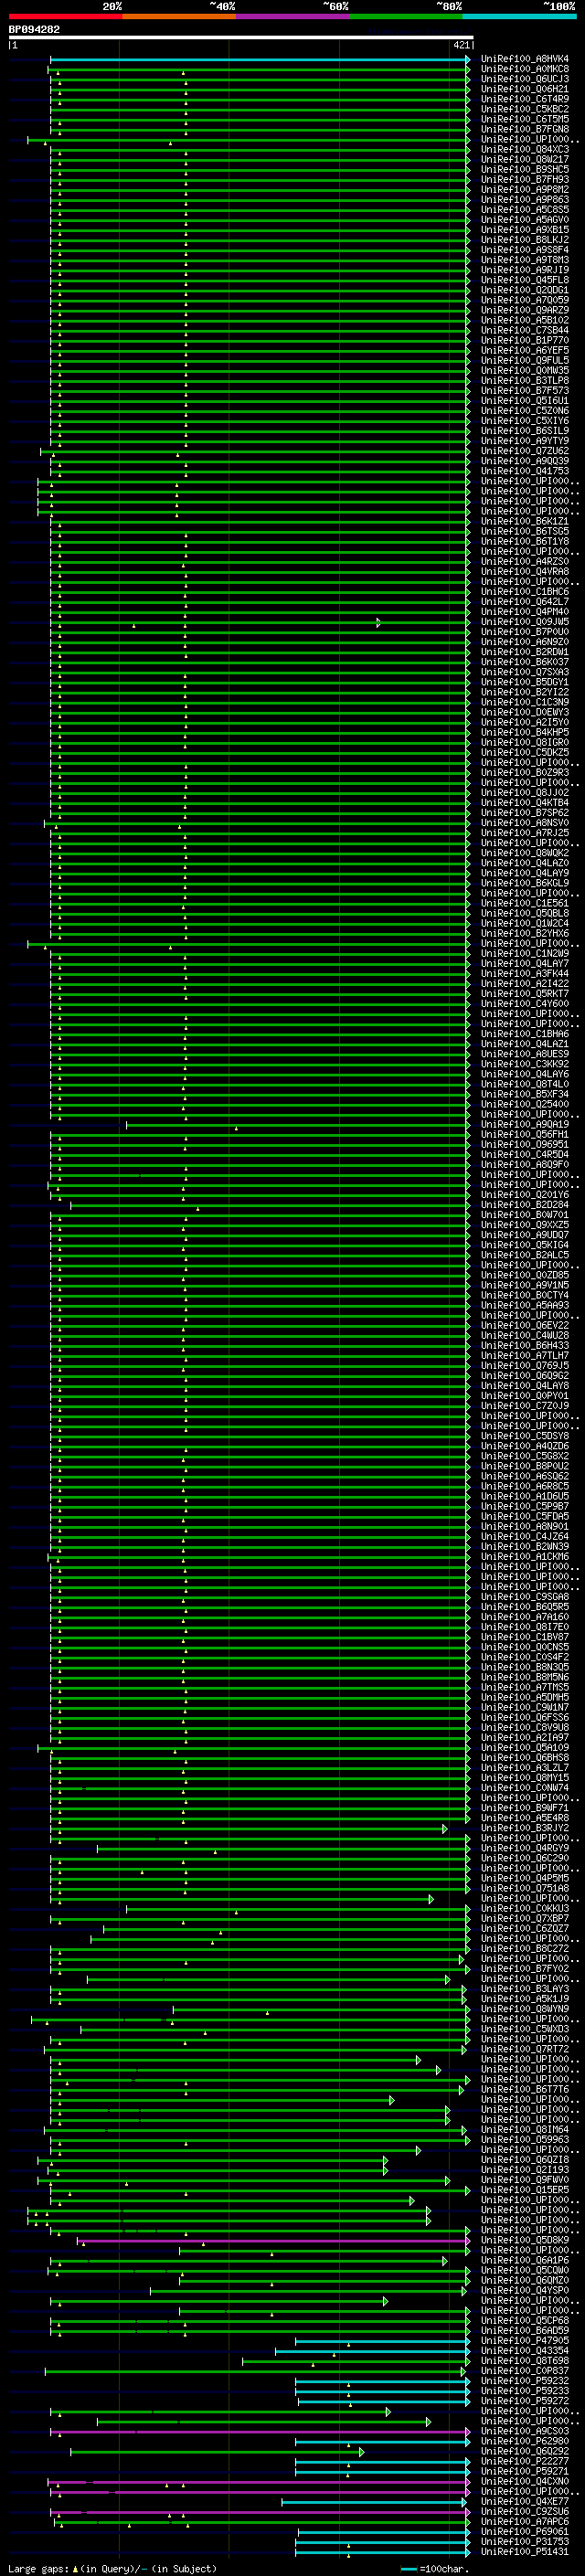Open hit UniRef100_Q06H21
This screenshot has height=2576, width=585.
coord(525,89)
